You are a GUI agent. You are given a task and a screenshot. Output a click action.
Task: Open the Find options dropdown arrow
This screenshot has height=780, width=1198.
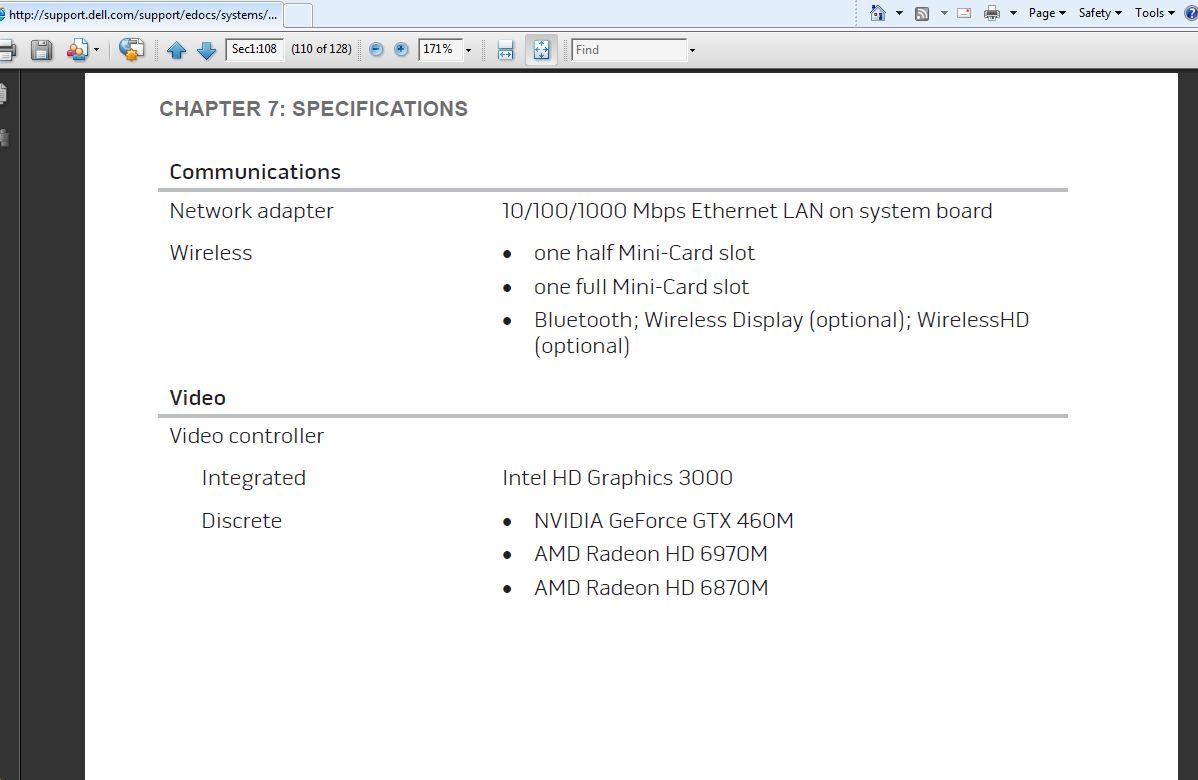click(692, 50)
